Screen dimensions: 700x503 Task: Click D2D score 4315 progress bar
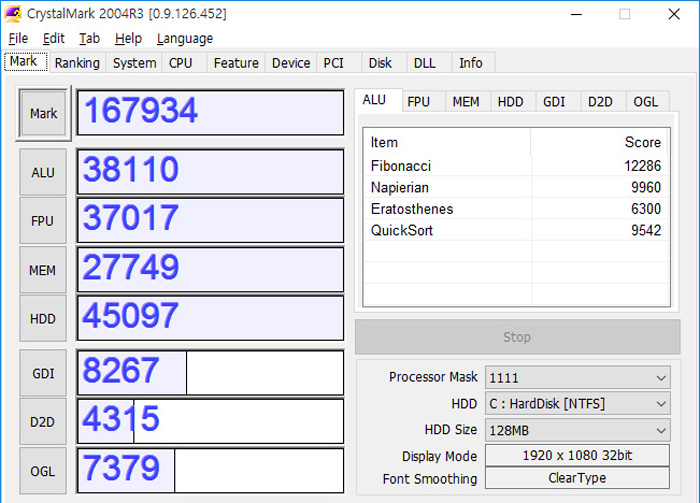210,421
